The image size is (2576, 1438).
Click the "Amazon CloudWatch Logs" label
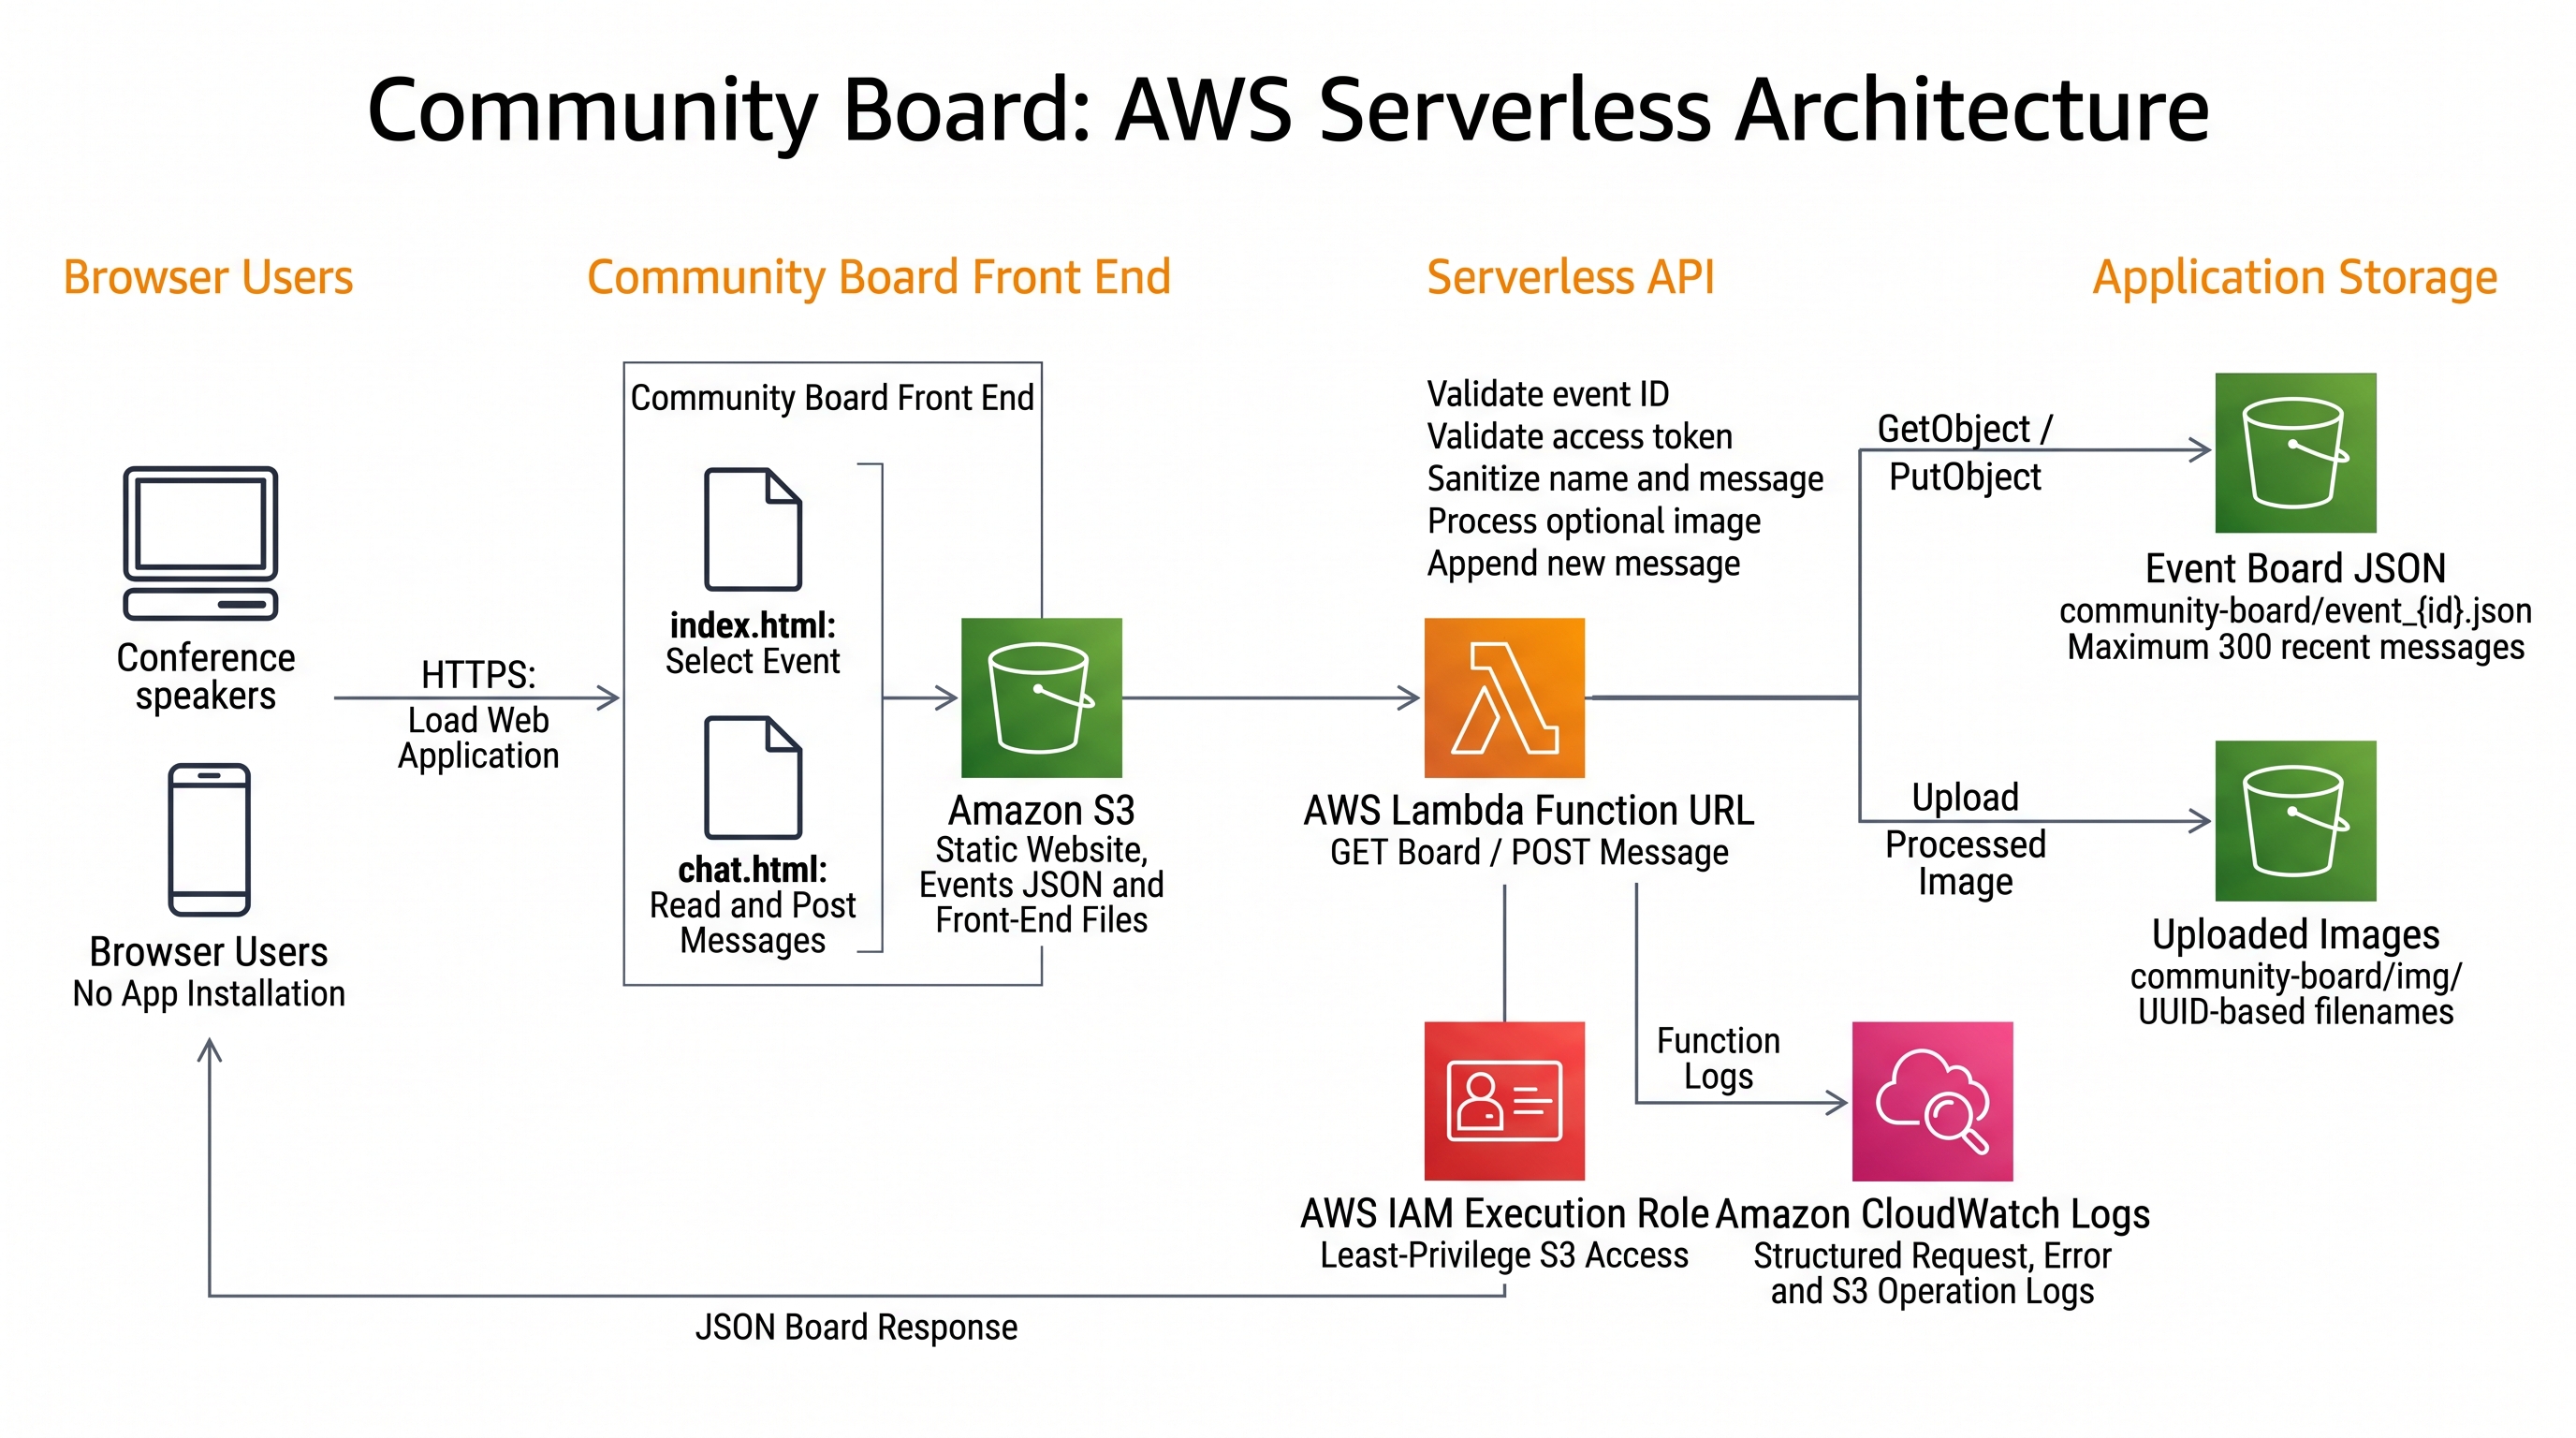pyautogui.click(x=1932, y=1213)
